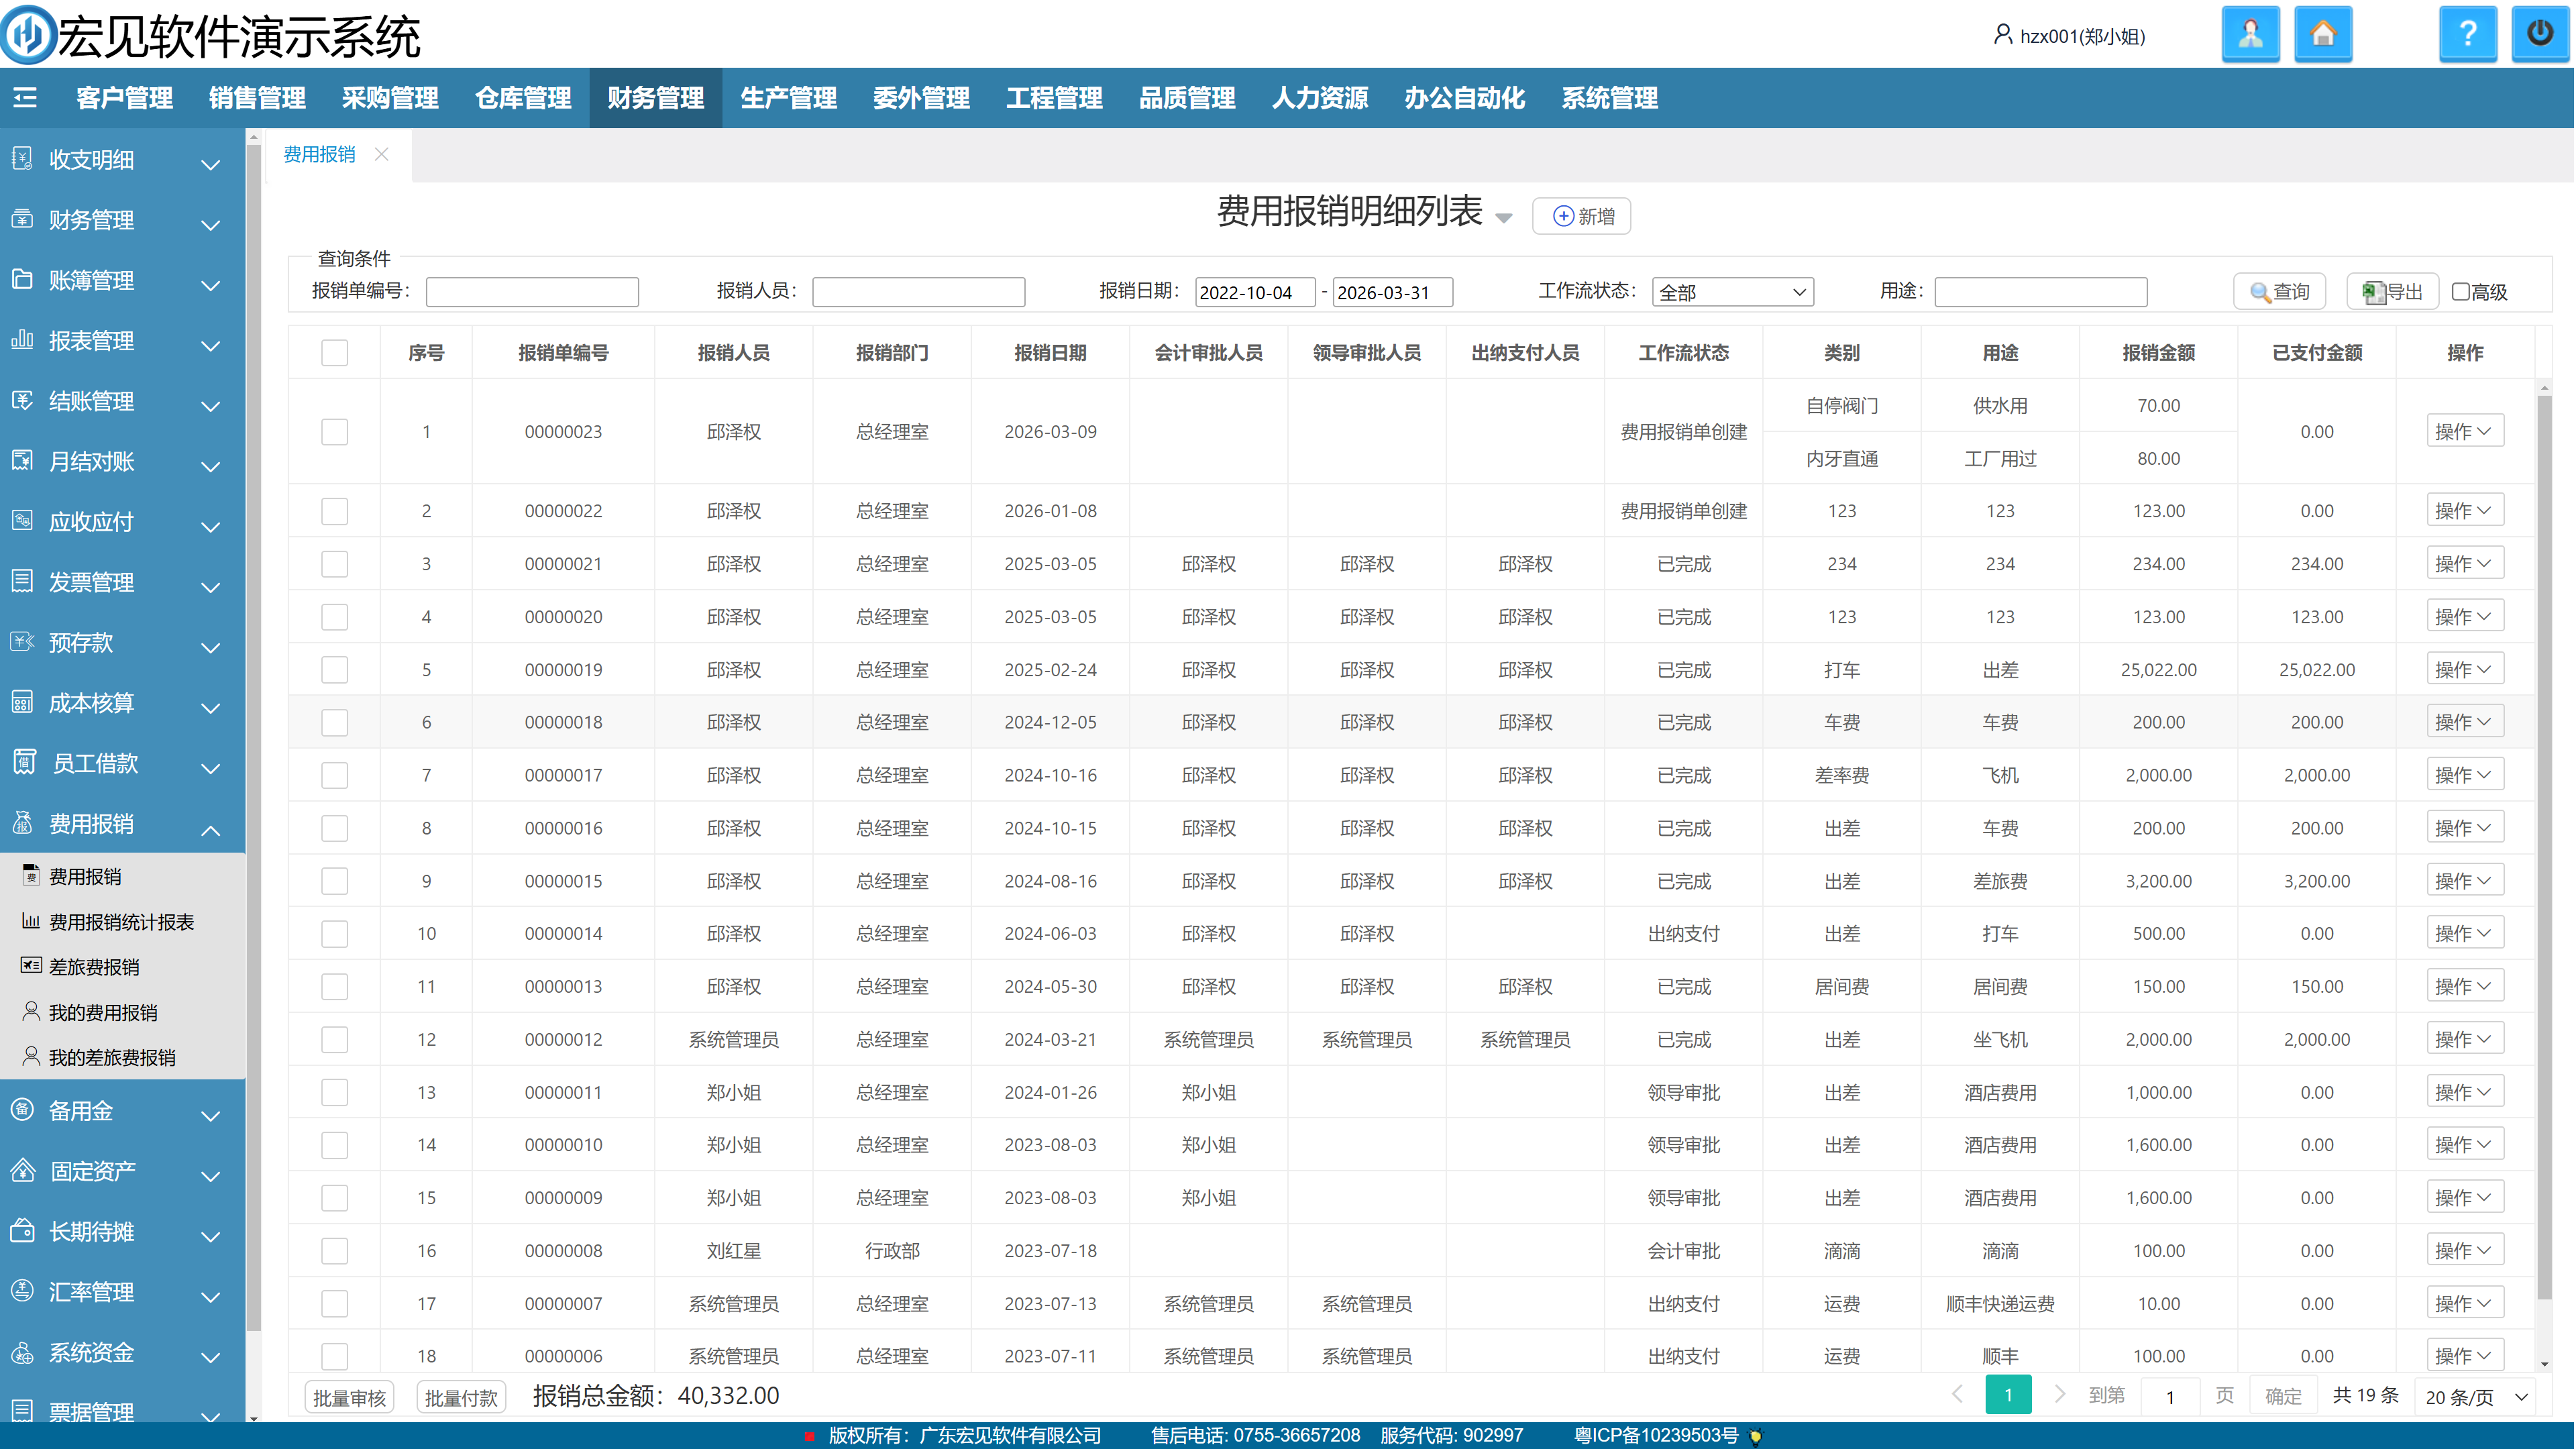Open the help question mark icon

[2467, 35]
